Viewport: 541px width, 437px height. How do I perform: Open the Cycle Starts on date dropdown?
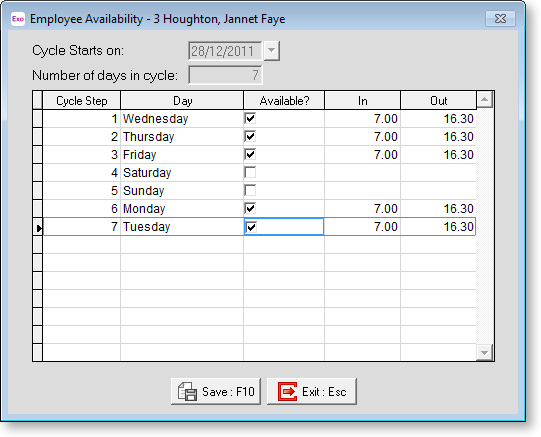pos(272,51)
